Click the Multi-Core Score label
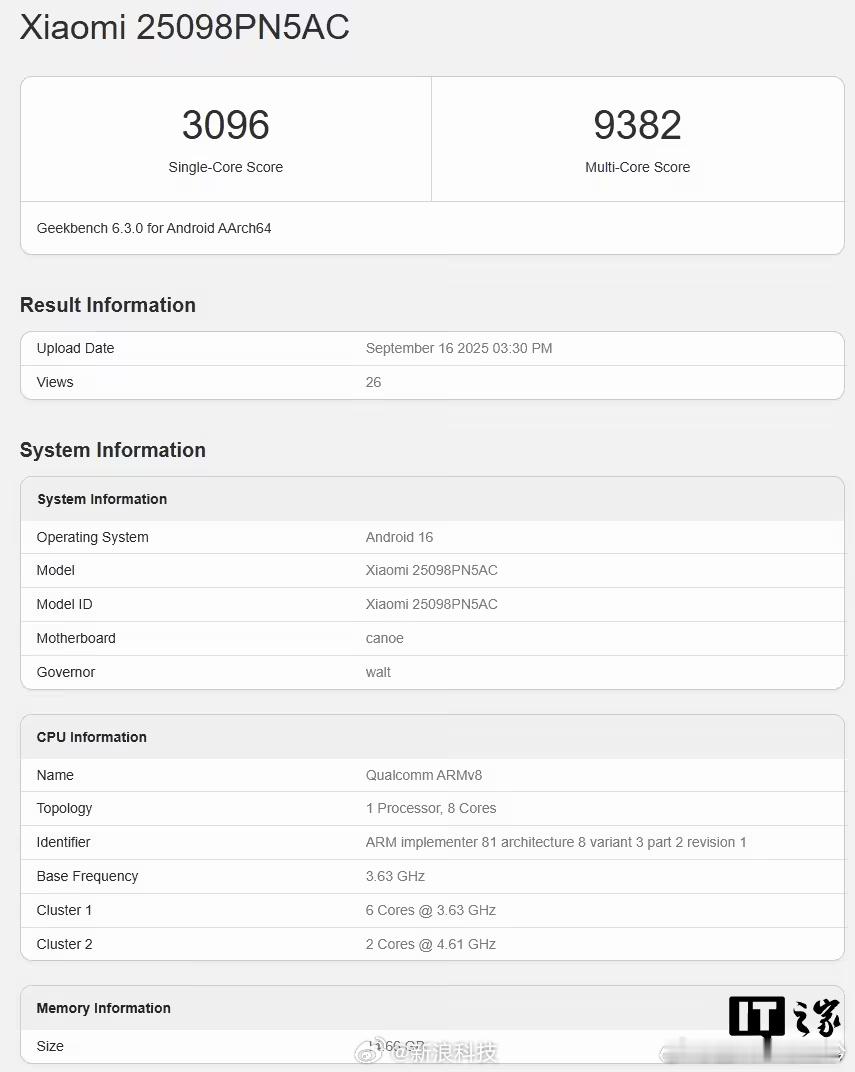855x1072 pixels. [637, 167]
